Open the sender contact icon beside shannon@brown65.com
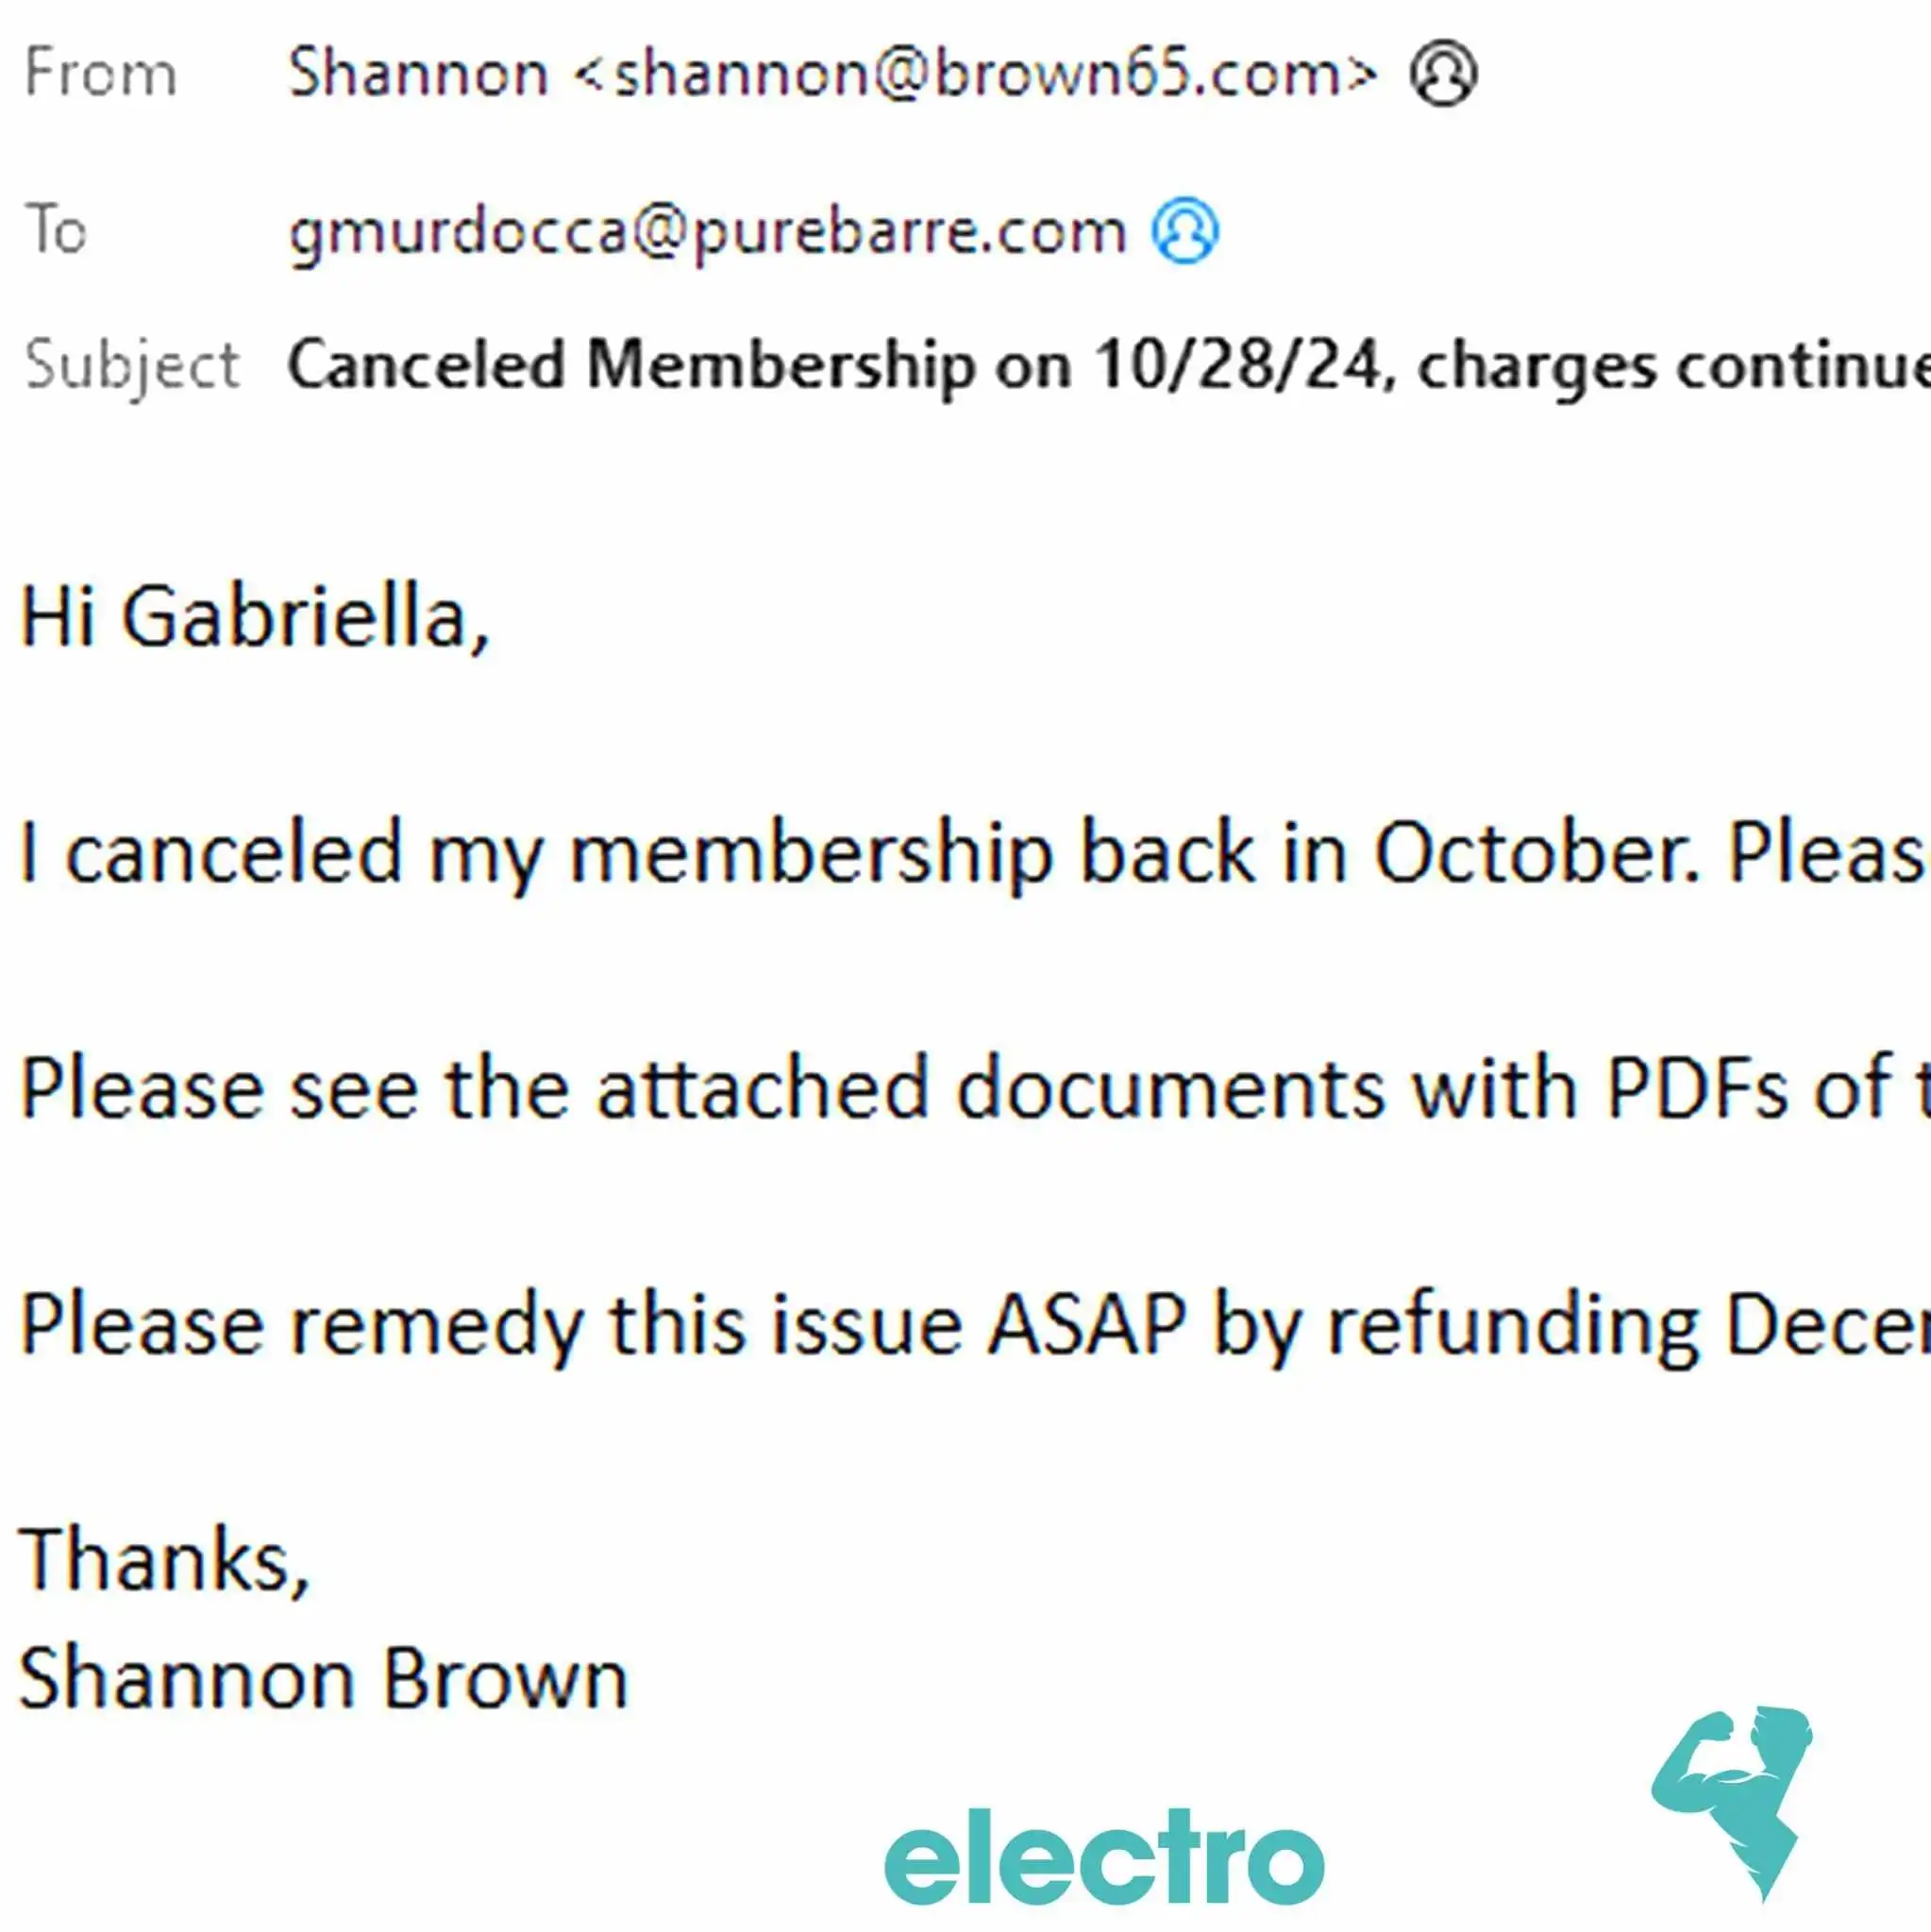 coord(1442,73)
